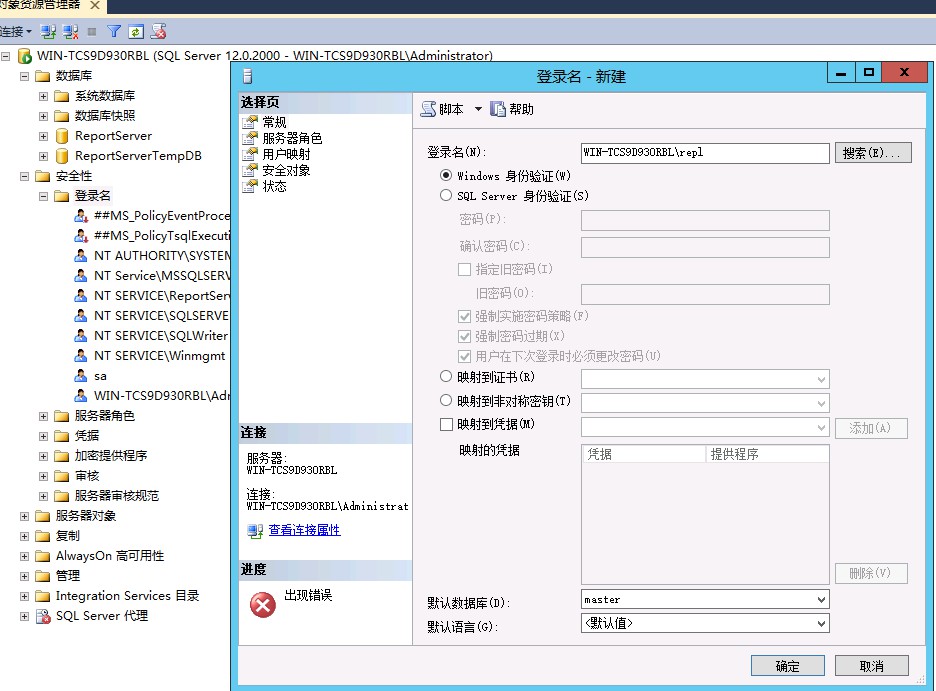Click the blue funnel Filter icon
Screen dimensions: 936x691
point(114,32)
